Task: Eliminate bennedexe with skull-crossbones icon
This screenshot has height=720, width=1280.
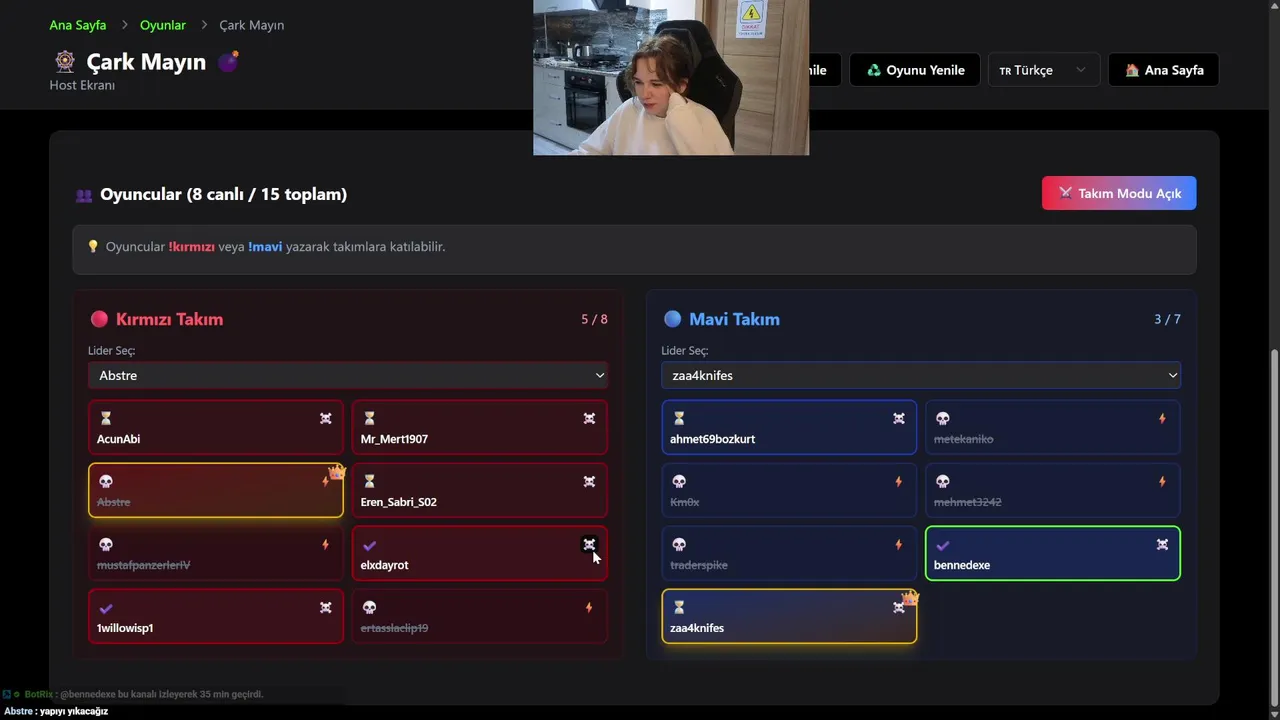Action: (x=1162, y=544)
